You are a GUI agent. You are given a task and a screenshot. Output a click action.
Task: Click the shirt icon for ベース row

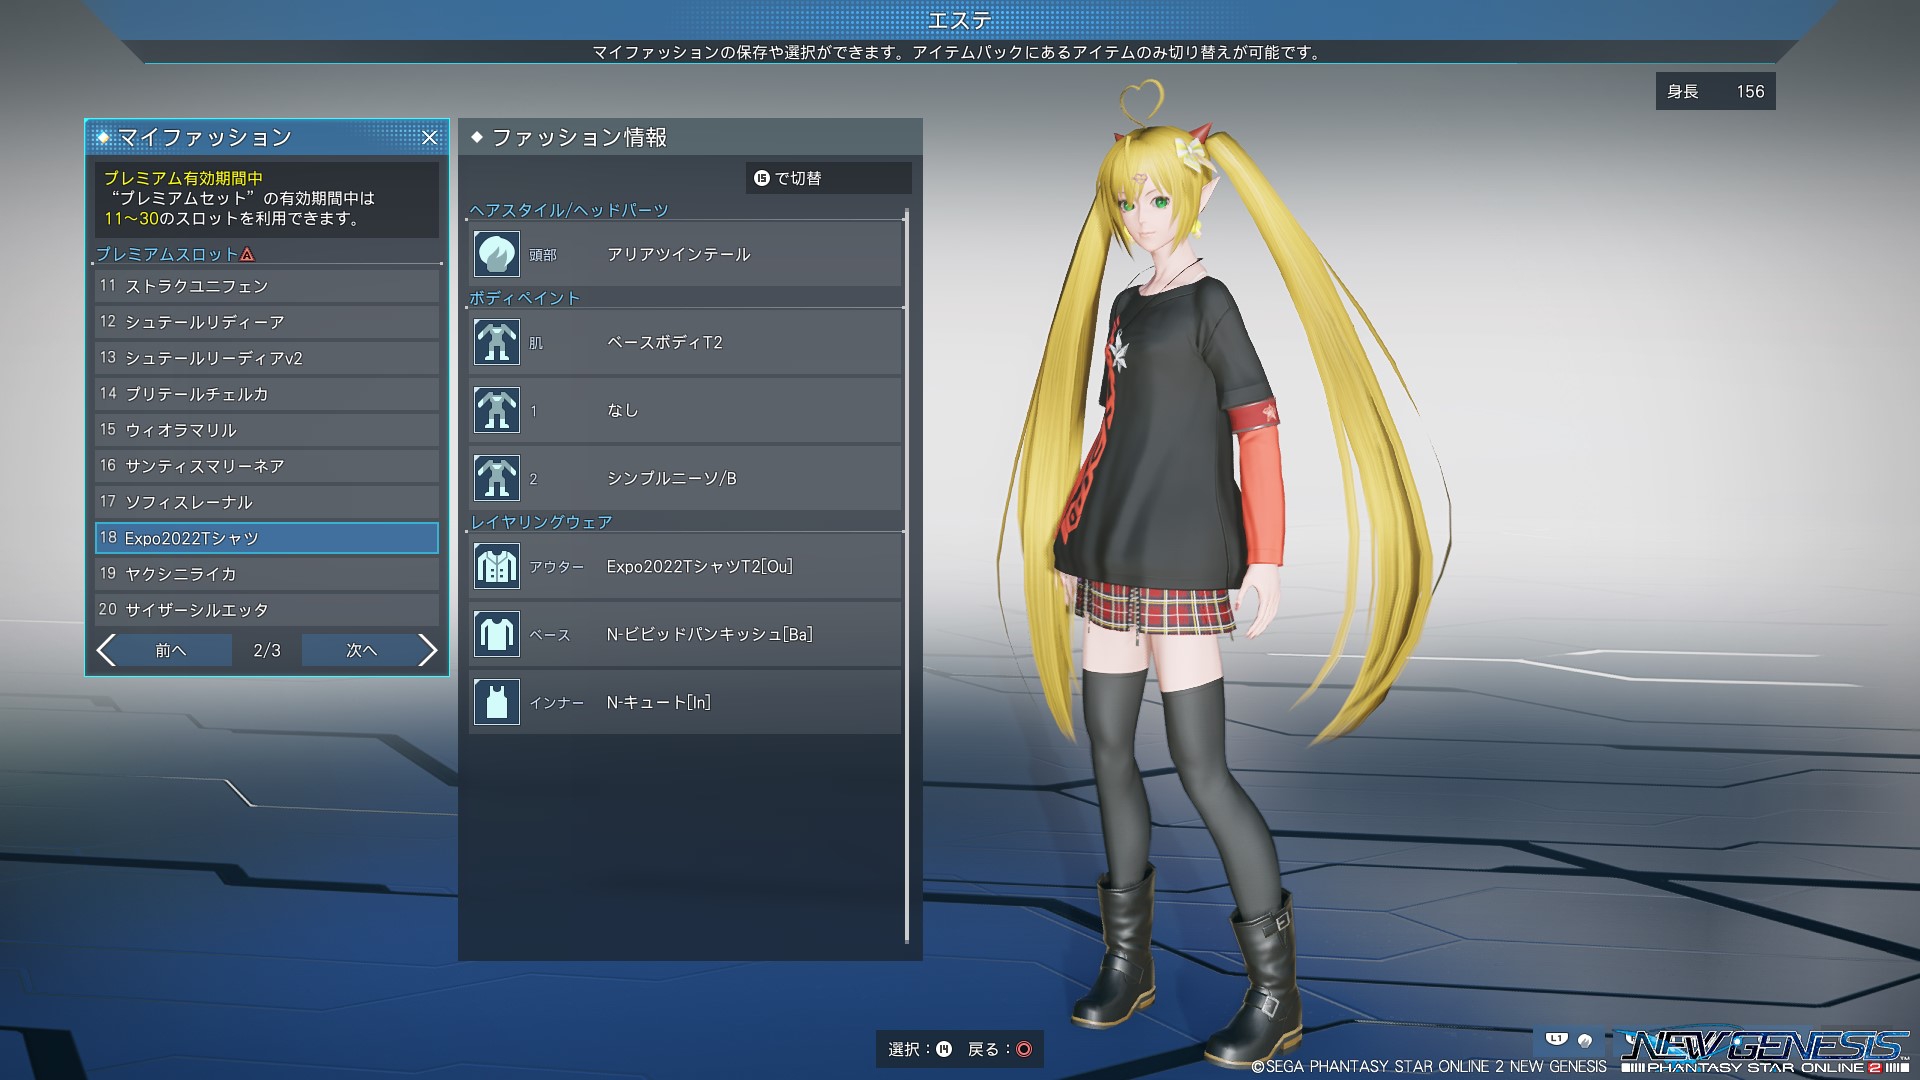pos(496,634)
